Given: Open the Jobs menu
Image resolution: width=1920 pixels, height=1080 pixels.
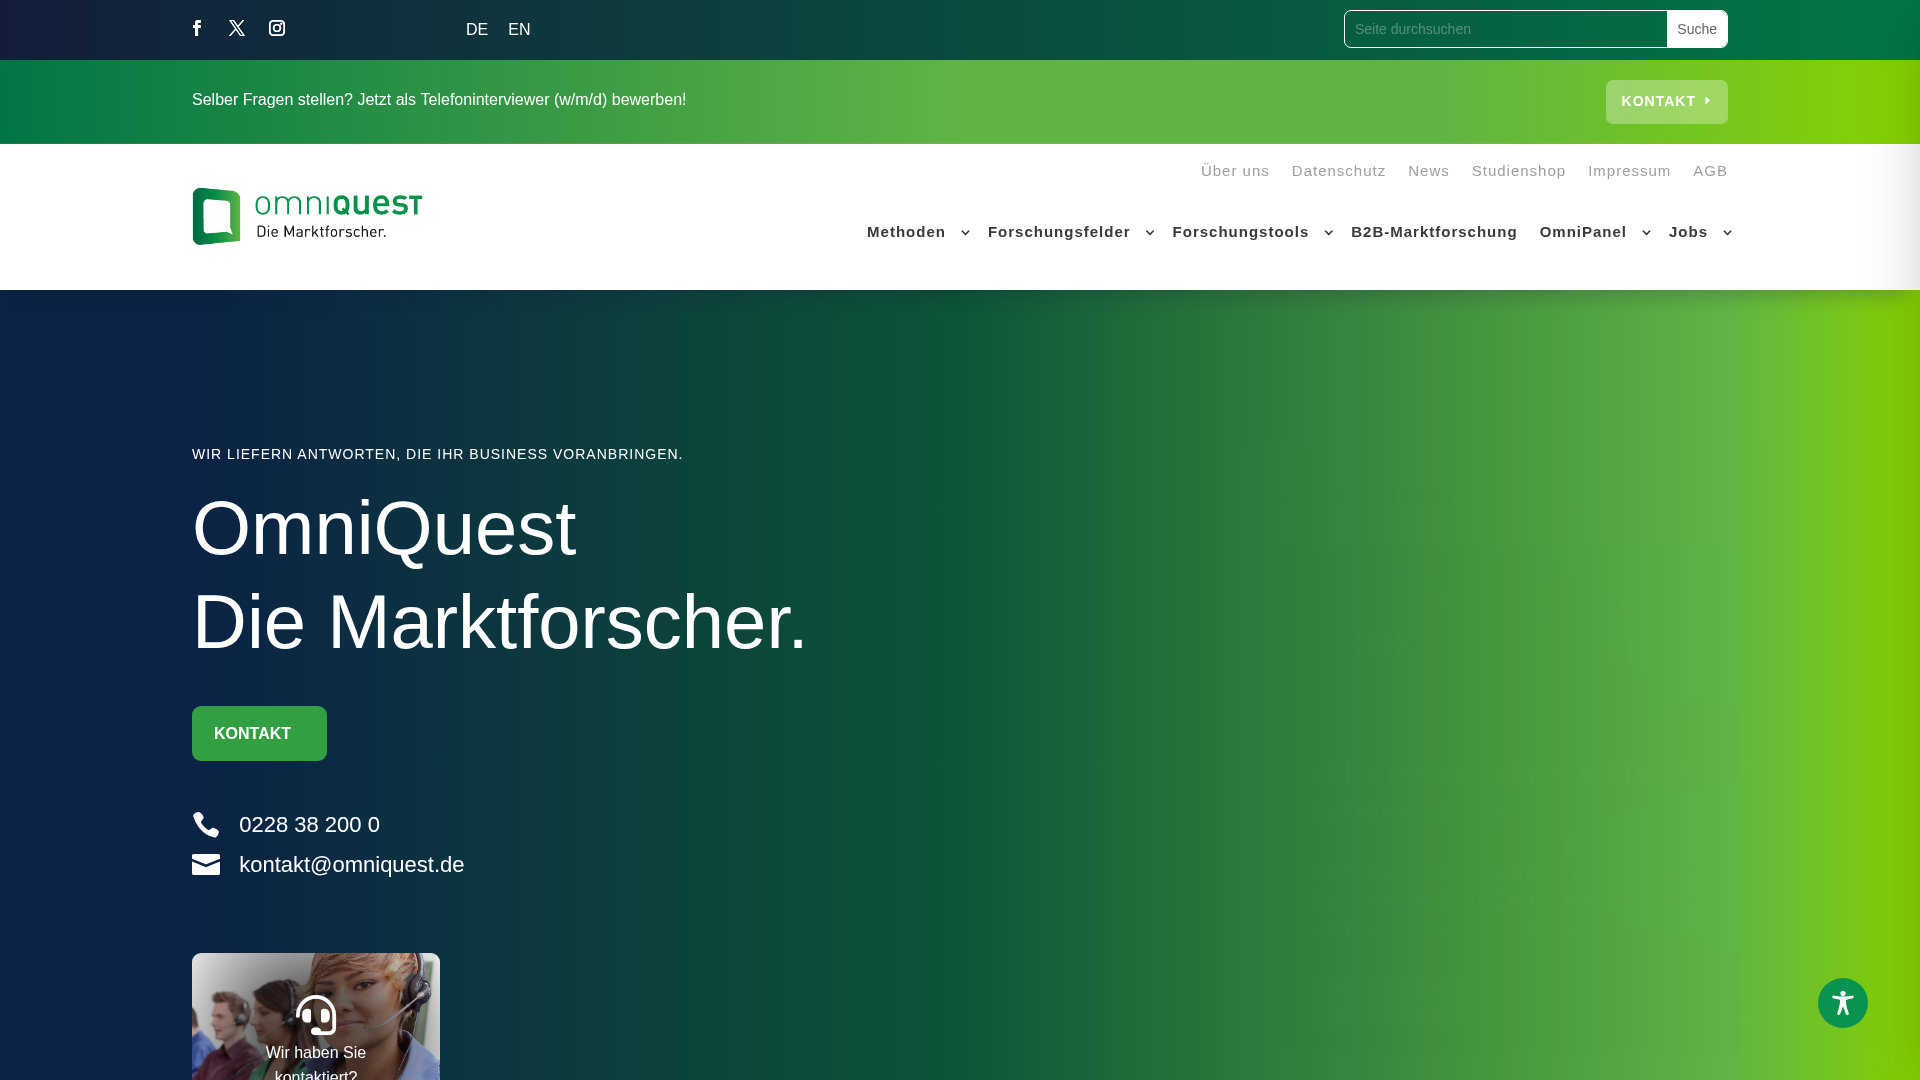Looking at the screenshot, I should coord(1688,232).
